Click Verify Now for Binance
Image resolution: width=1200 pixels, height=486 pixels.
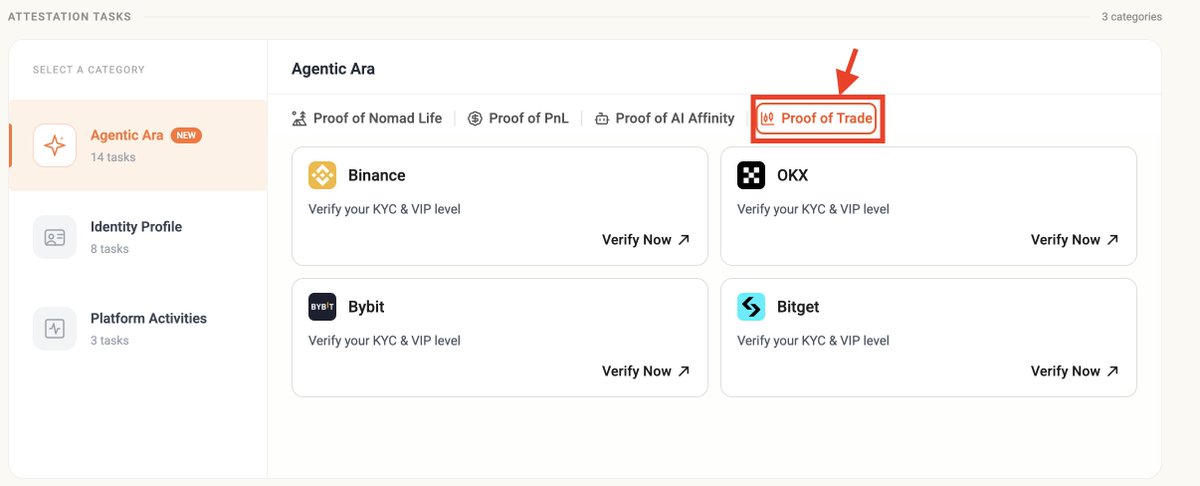click(646, 240)
